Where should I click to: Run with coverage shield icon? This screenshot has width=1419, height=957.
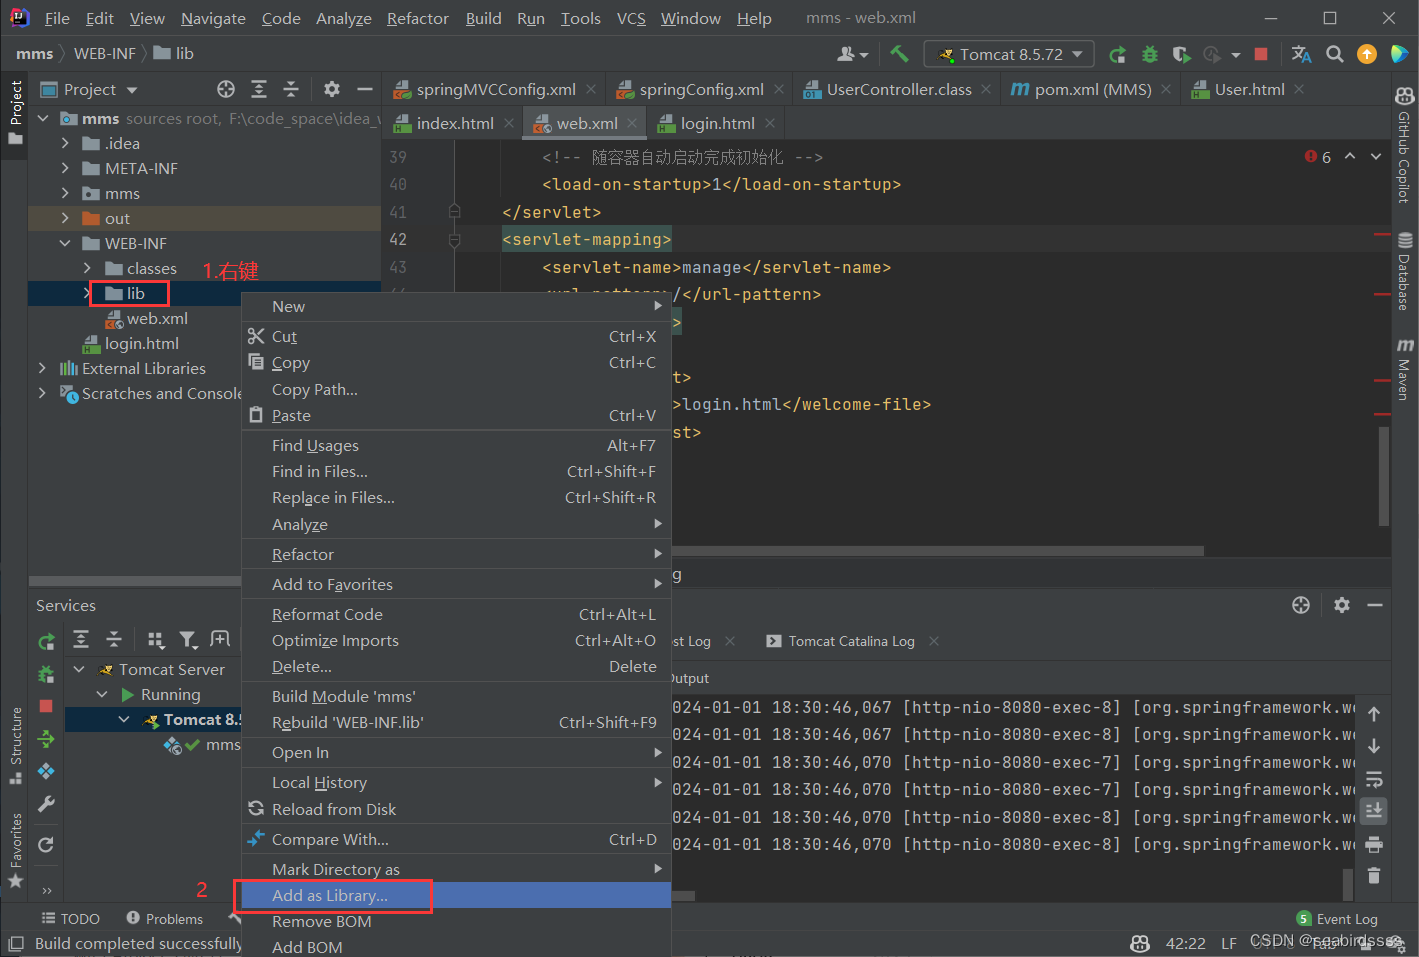[x=1181, y=54]
